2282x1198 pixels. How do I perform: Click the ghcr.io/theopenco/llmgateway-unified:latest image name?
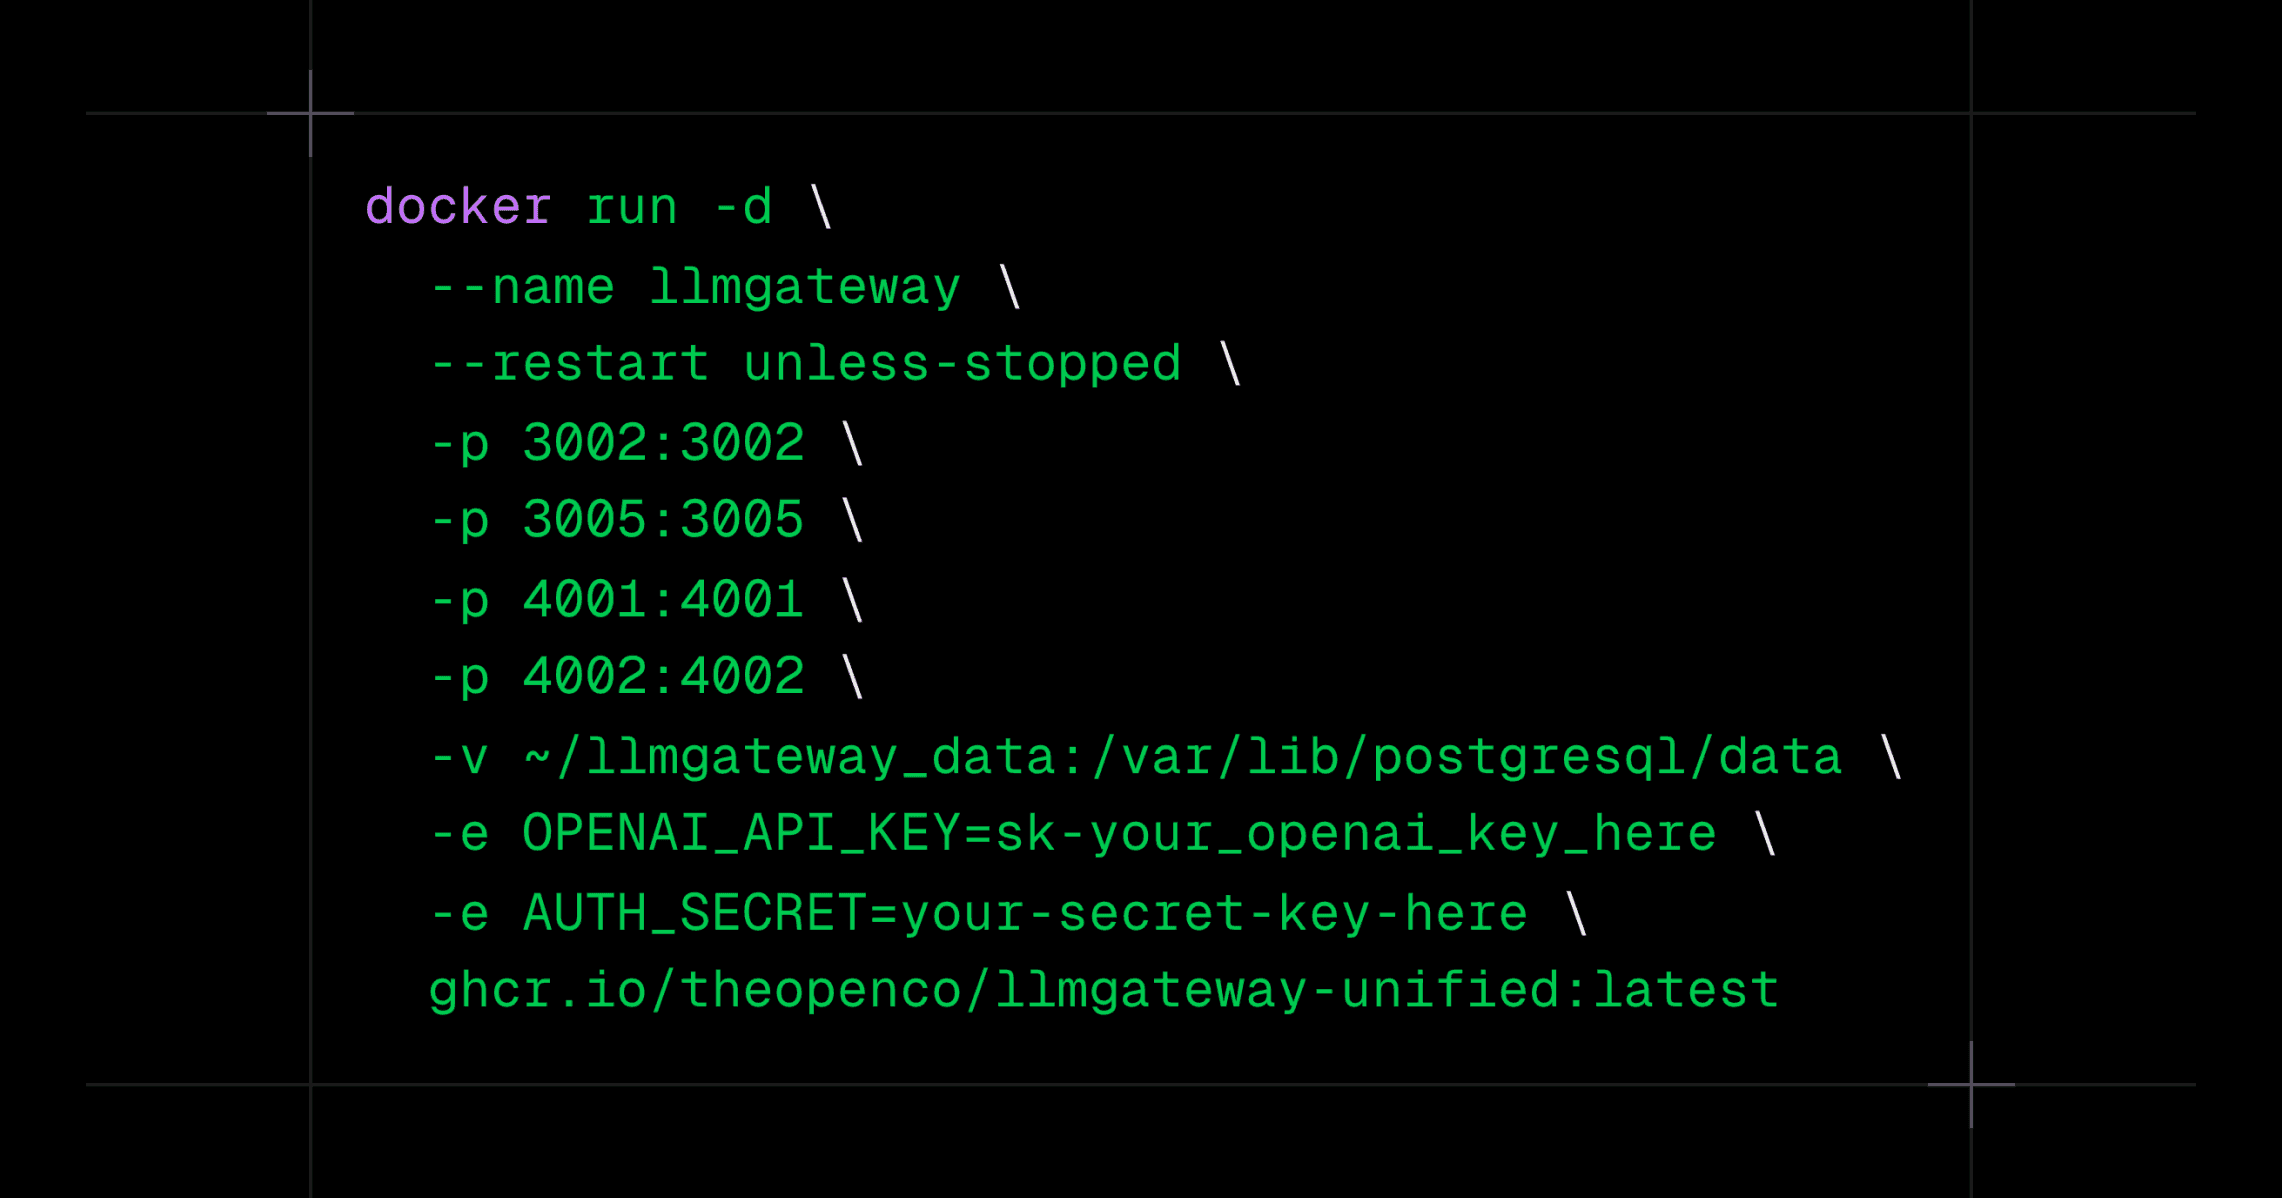[1104, 991]
